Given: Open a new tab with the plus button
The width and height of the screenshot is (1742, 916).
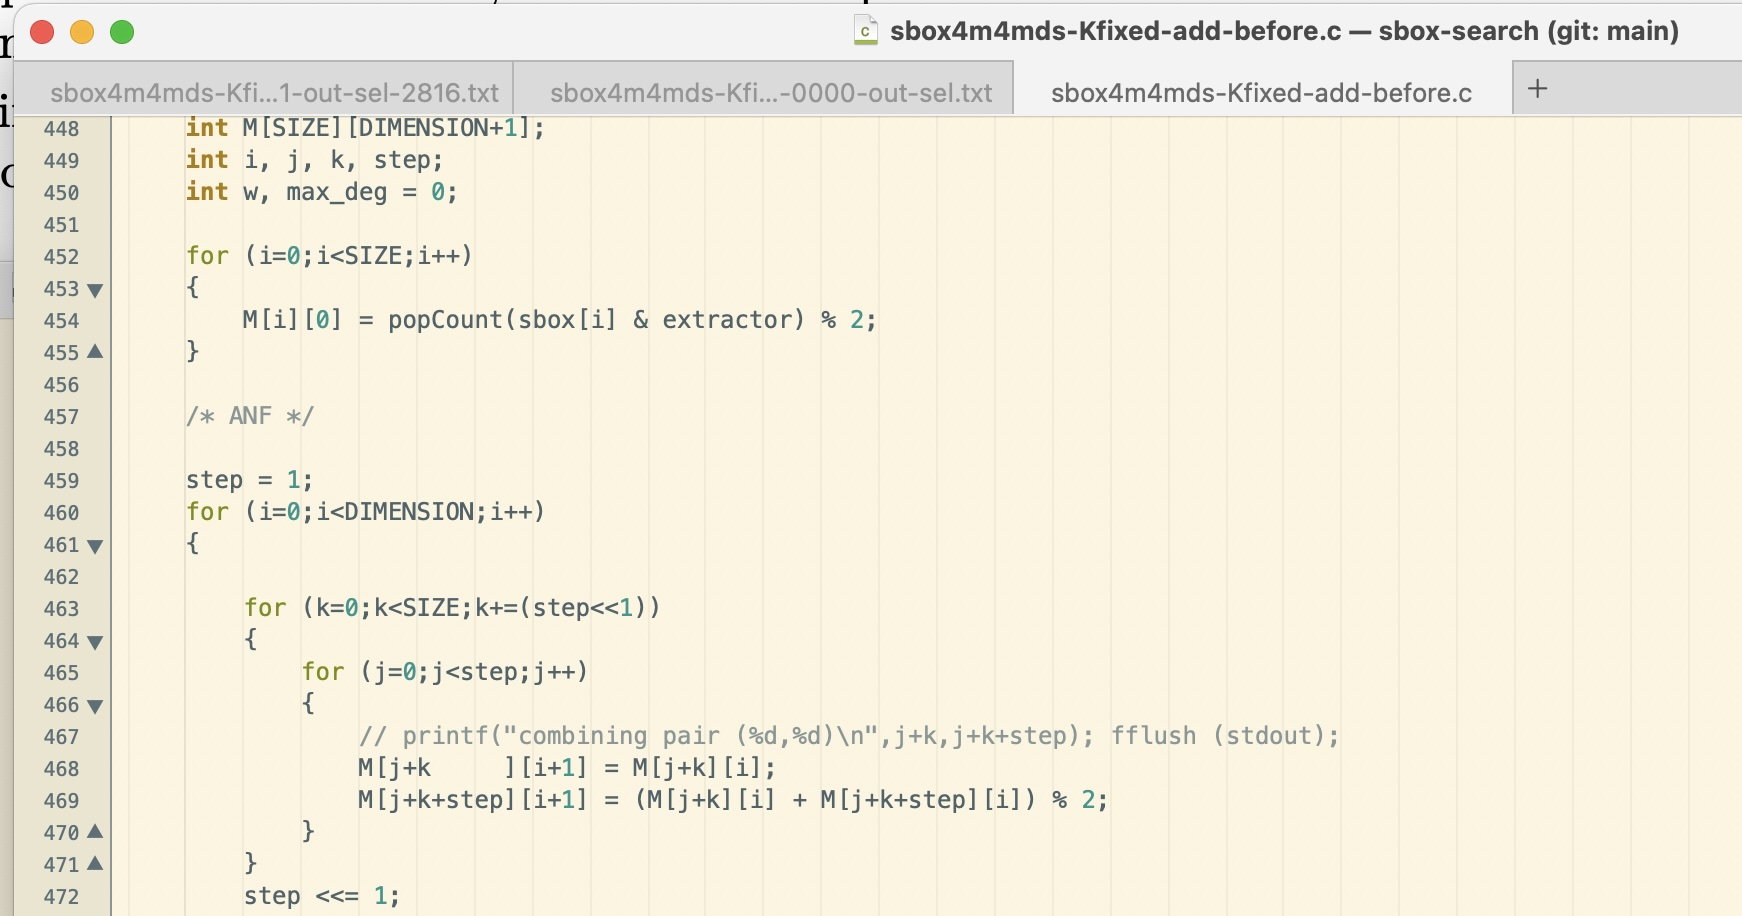Looking at the screenshot, I should pos(1538,89).
